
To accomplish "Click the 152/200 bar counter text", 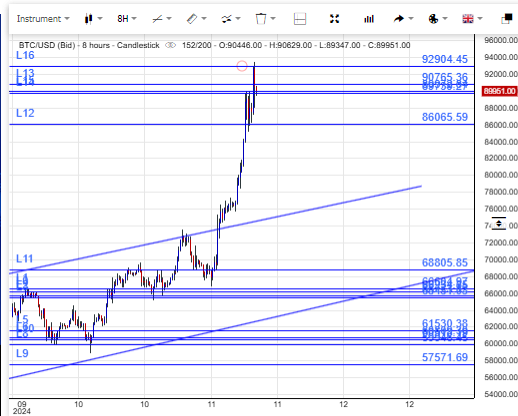I will click(196, 45).
